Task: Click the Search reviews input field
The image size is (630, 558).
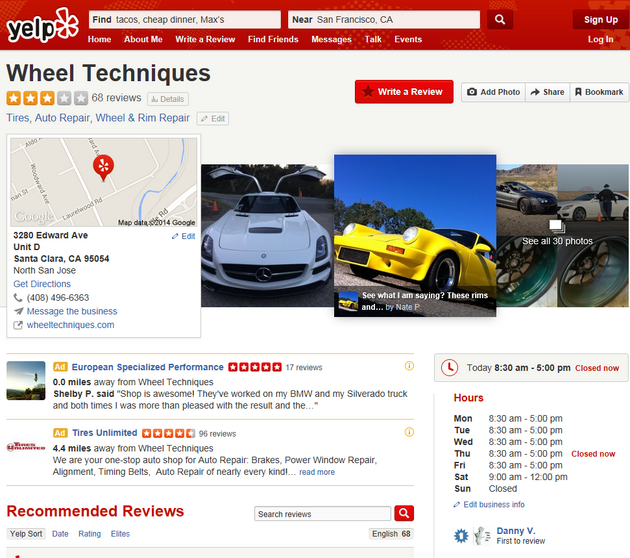Action: 322,514
